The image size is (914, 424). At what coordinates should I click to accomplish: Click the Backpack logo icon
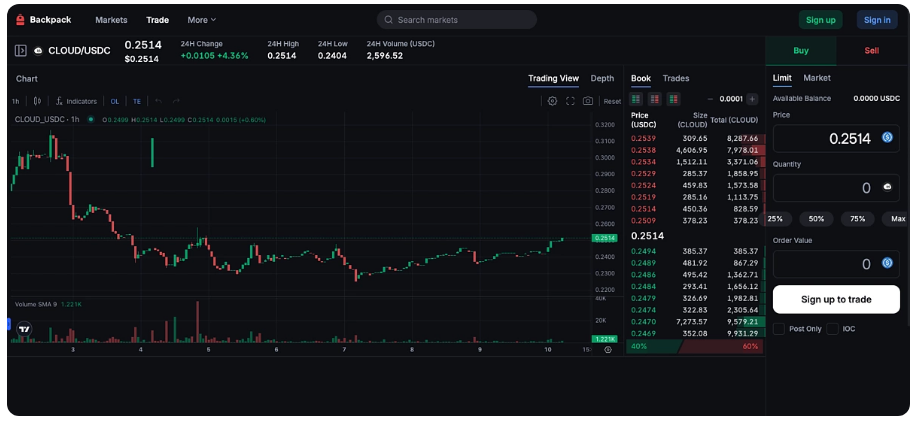click(x=20, y=20)
